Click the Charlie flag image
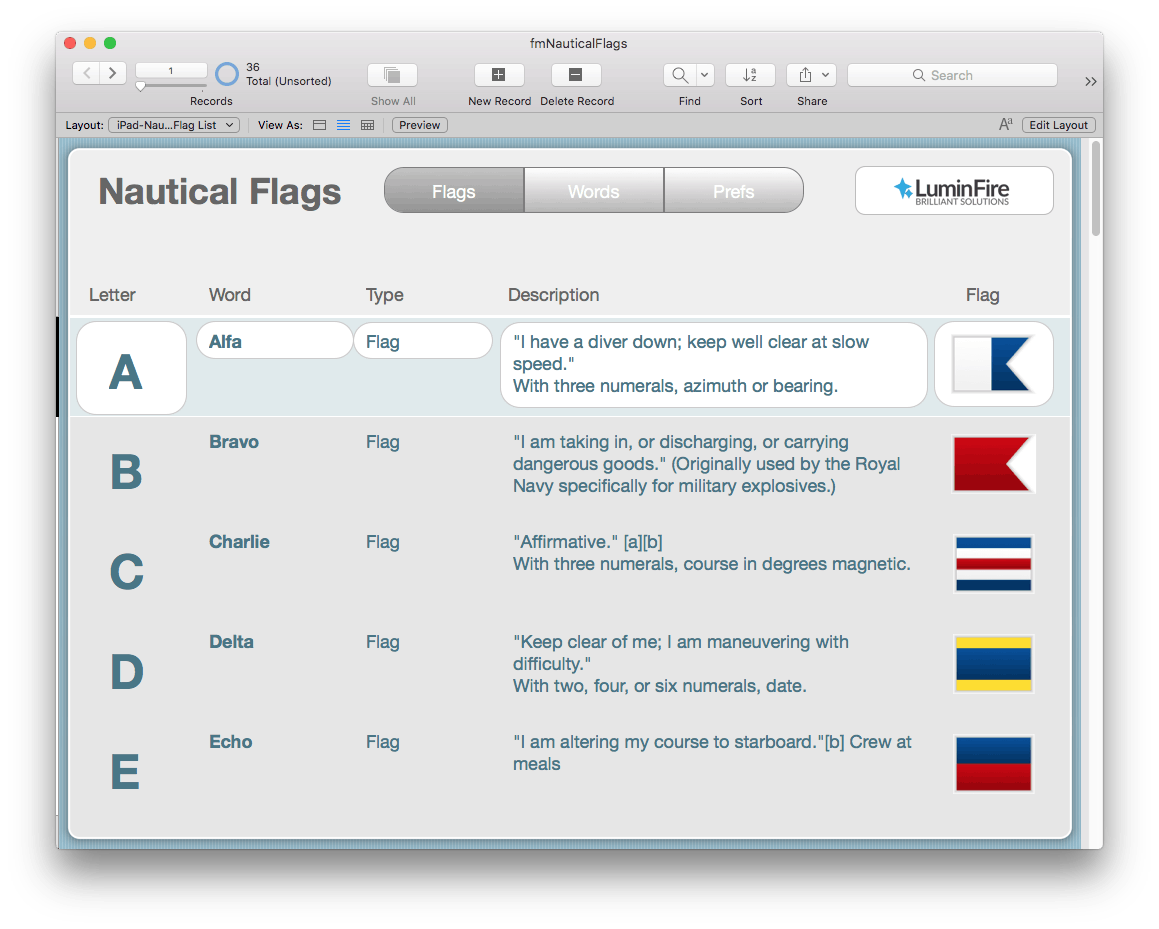The image size is (1159, 929). coord(993,563)
